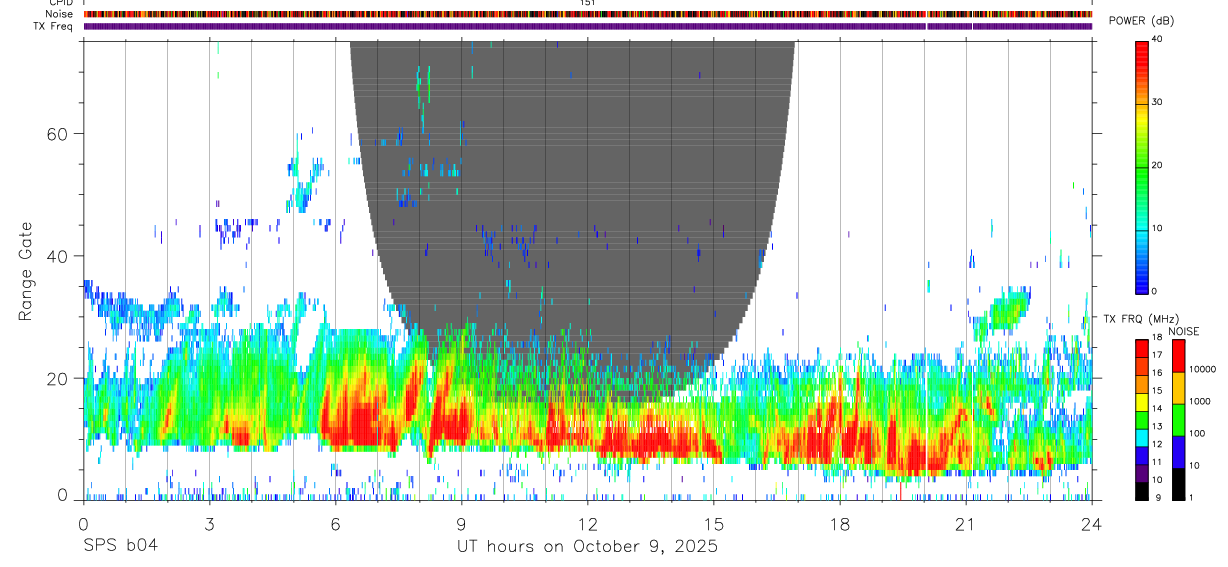Viewport: 1228px width, 567px height.
Task: Click the SPS b04 label
Action: tap(120, 547)
